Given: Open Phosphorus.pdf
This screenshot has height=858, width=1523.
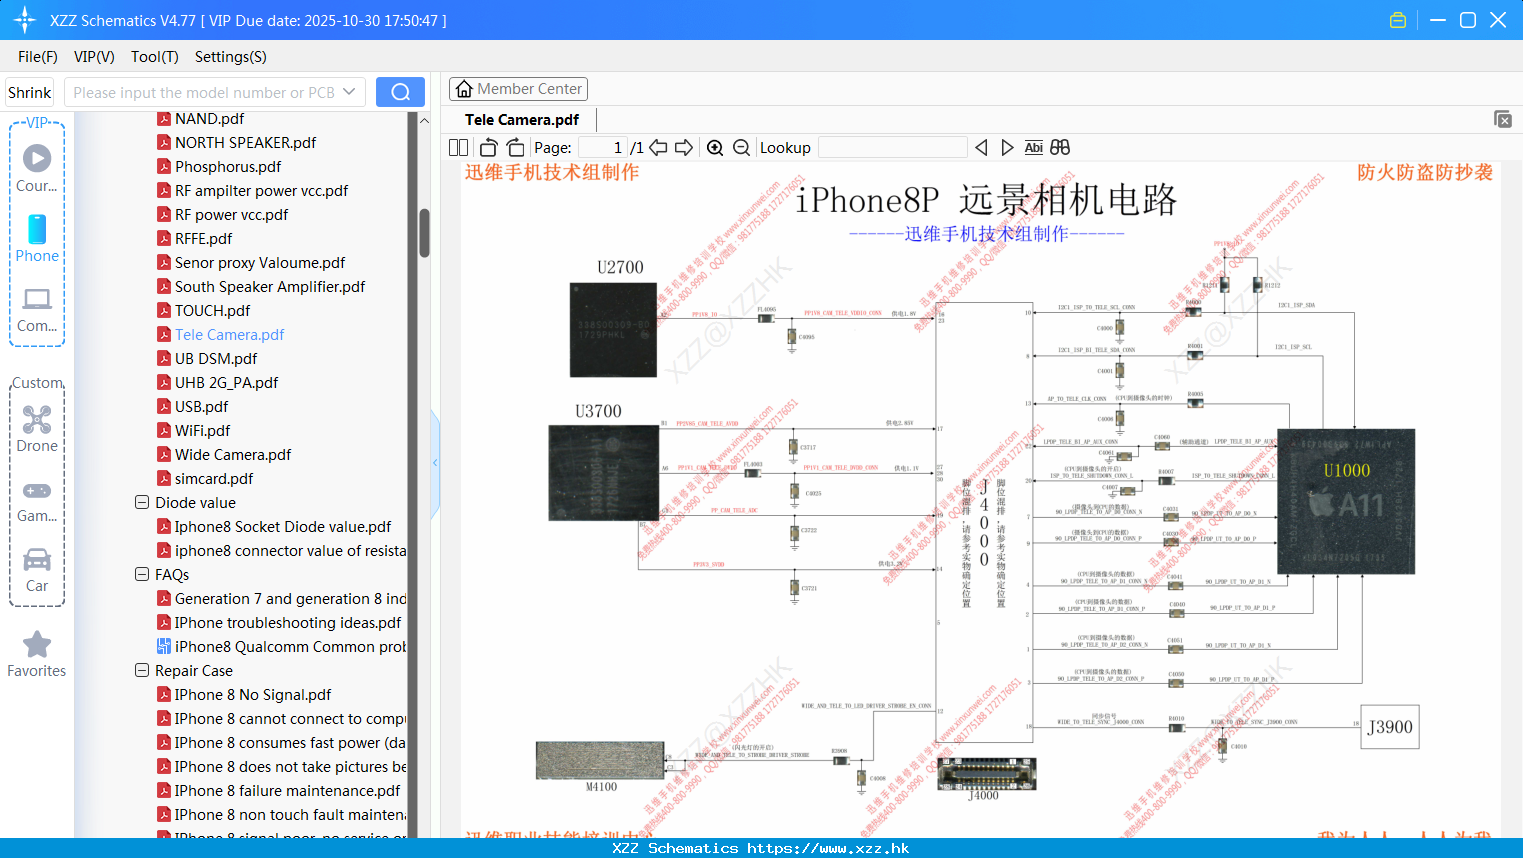Looking at the screenshot, I should pos(228,167).
